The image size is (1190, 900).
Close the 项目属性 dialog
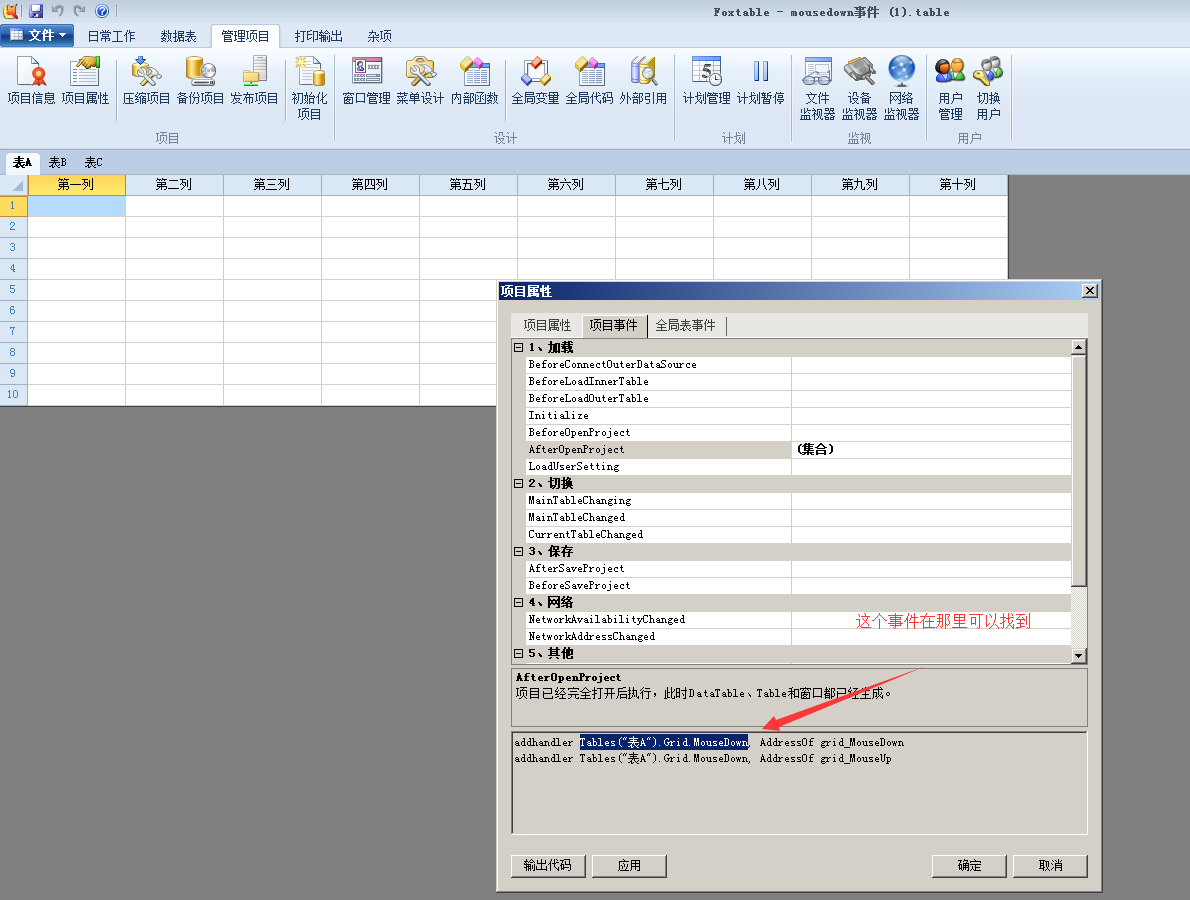[1090, 291]
